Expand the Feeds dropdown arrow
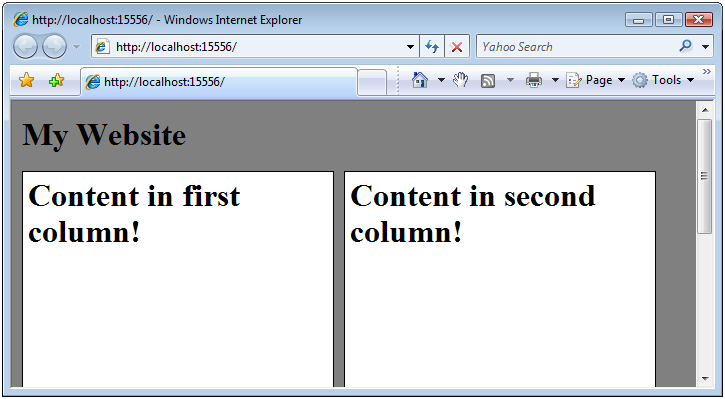 pyautogui.click(x=510, y=80)
